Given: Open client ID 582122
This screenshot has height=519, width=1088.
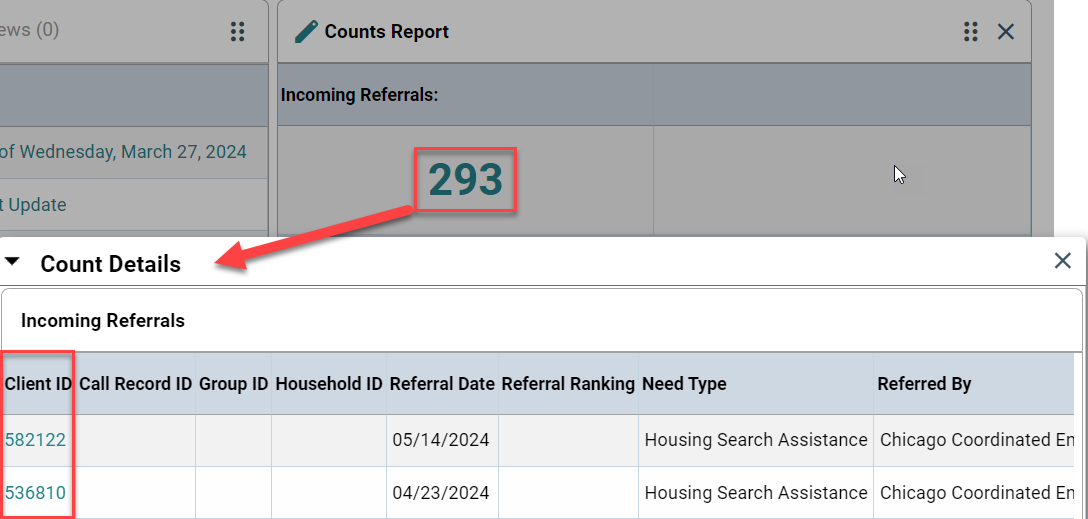Looking at the screenshot, I should [x=35, y=440].
